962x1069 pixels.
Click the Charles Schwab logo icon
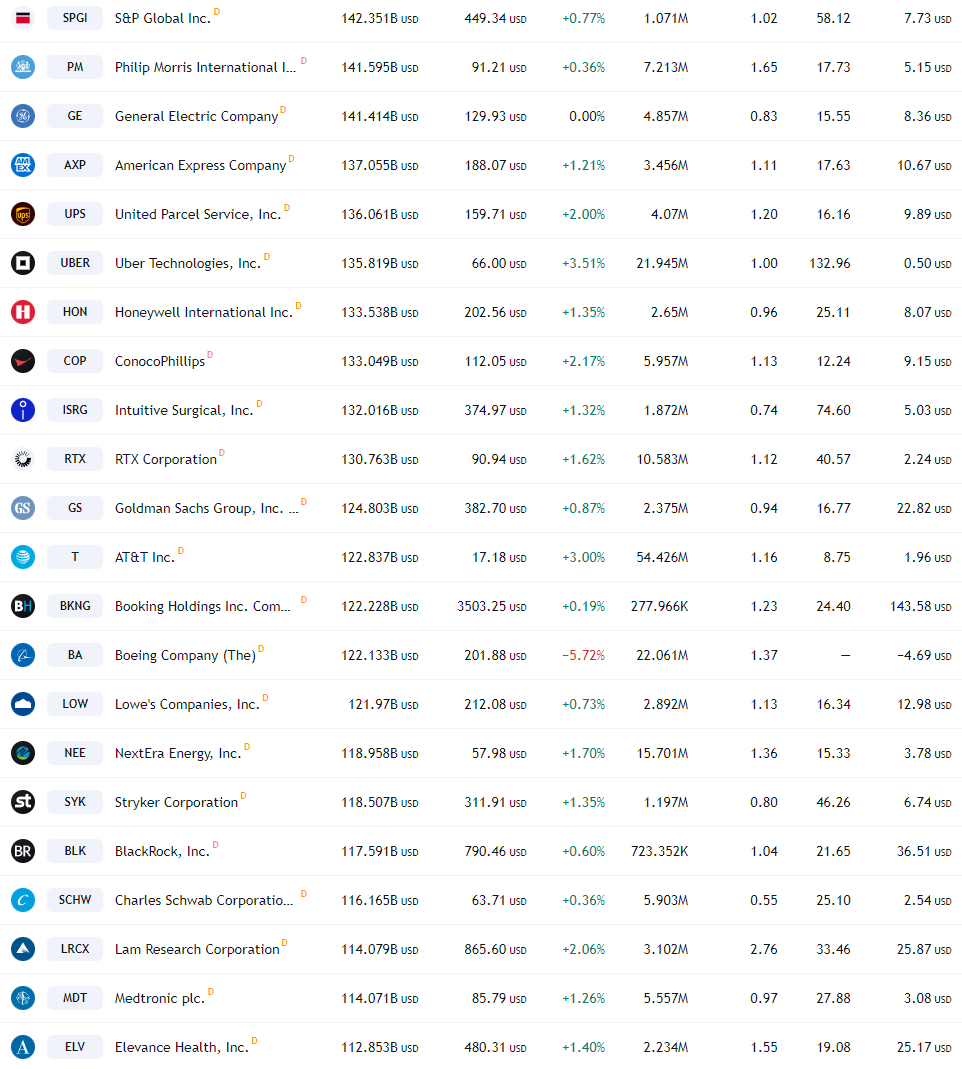[23, 900]
